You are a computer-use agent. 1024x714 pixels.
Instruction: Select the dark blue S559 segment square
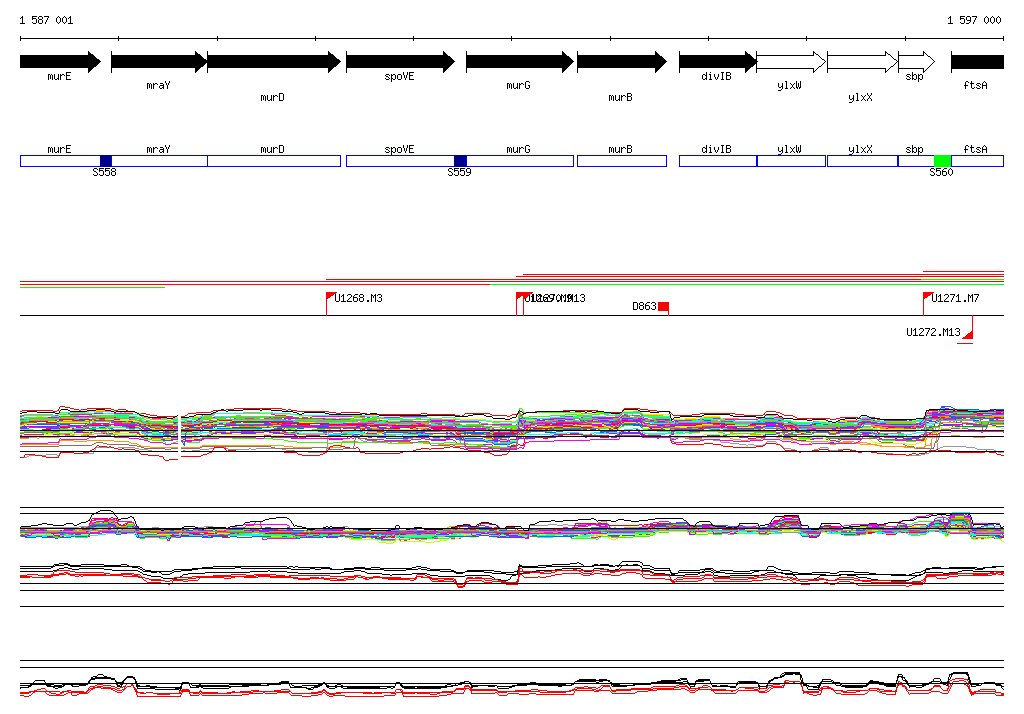click(x=460, y=161)
